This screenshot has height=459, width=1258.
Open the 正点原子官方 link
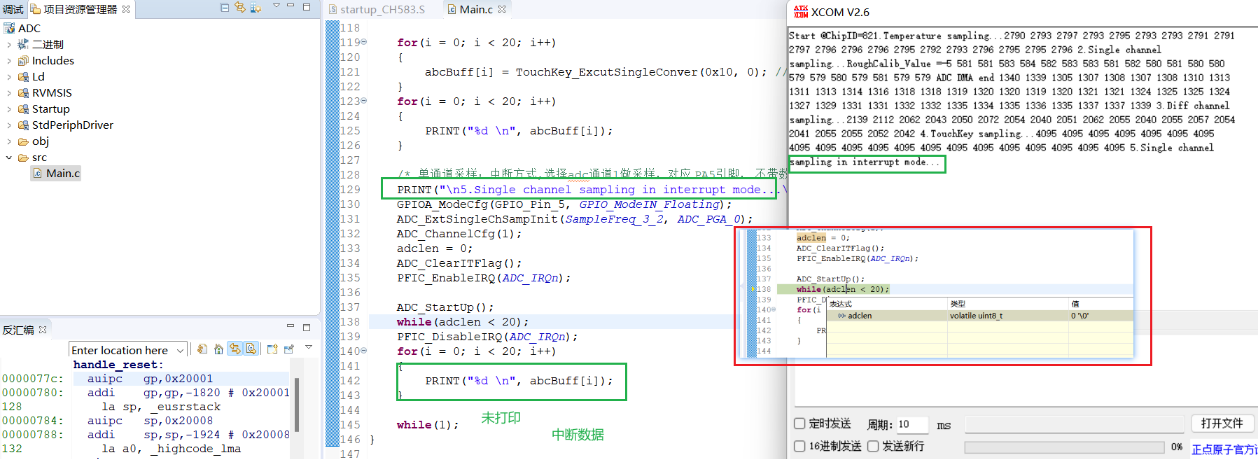coord(1224,449)
